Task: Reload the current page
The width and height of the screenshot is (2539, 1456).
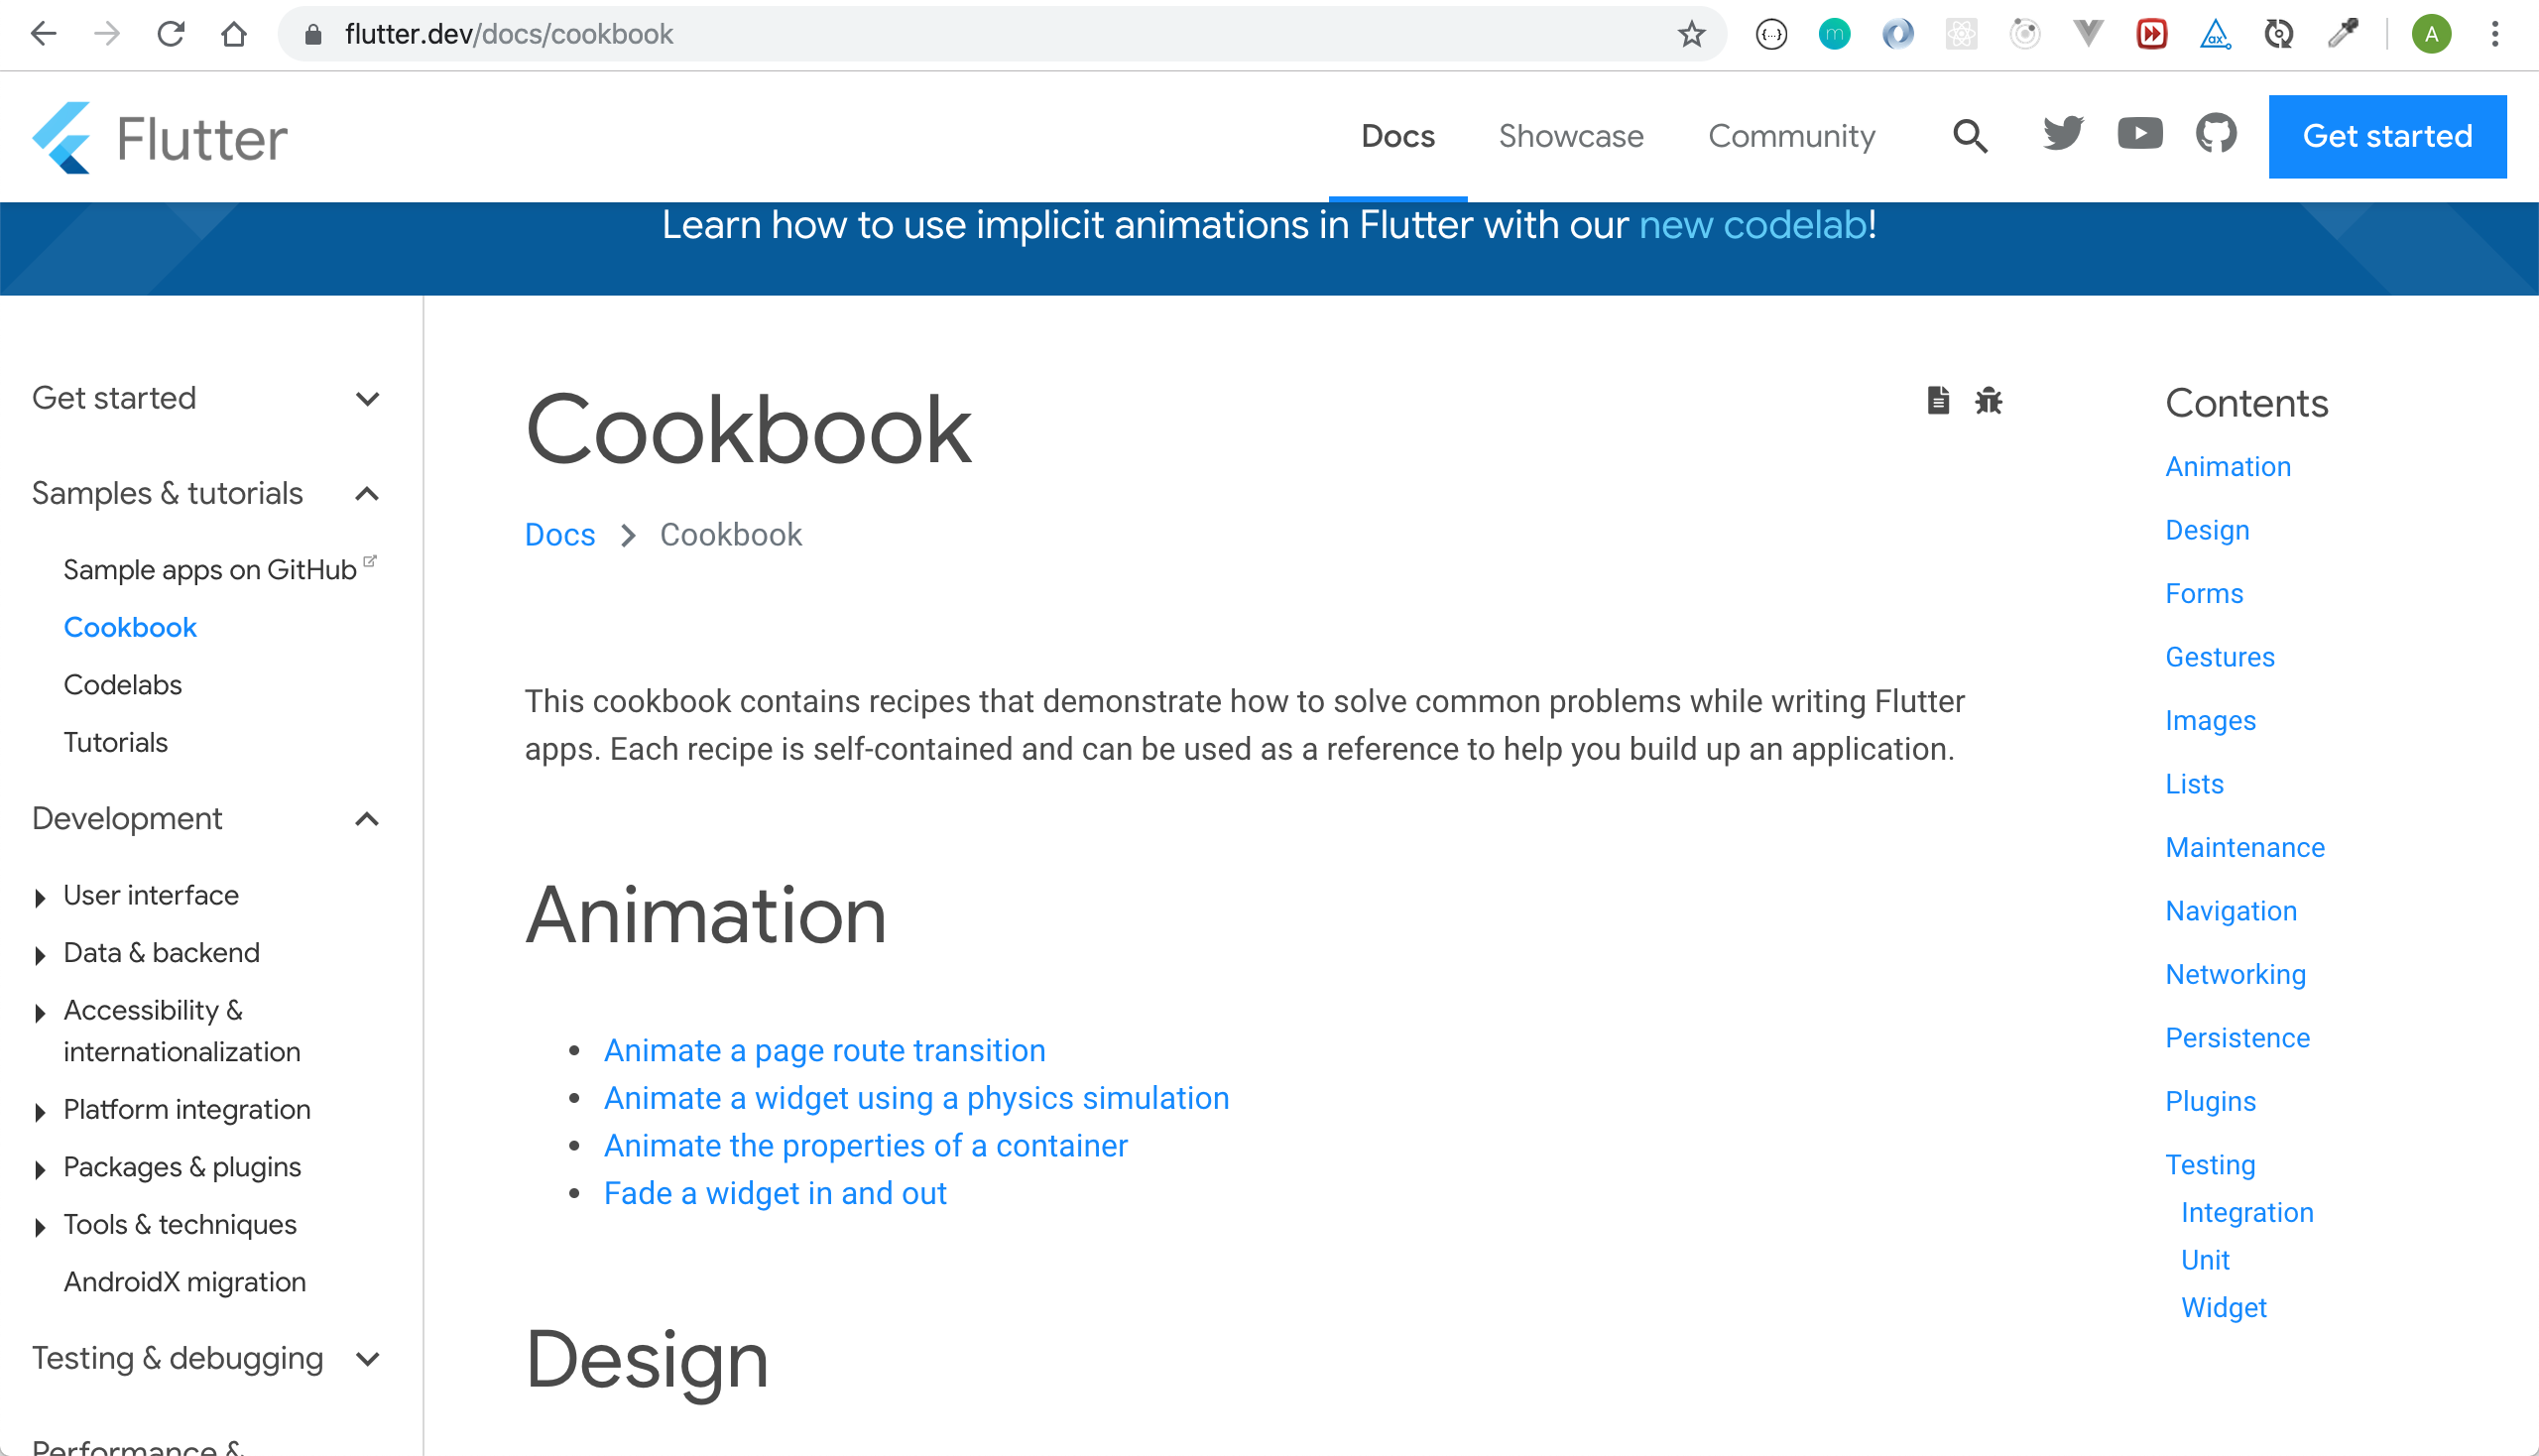Action: [x=171, y=34]
